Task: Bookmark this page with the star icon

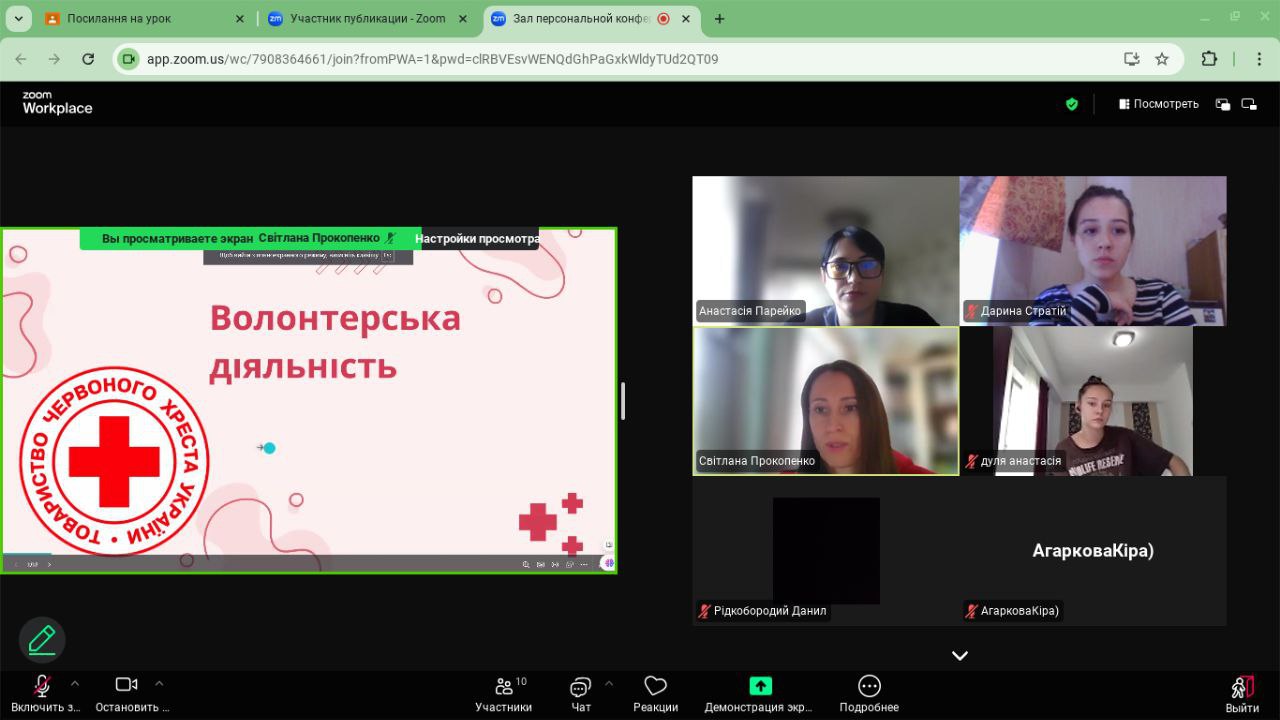Action: click(x=1162, y=59)
